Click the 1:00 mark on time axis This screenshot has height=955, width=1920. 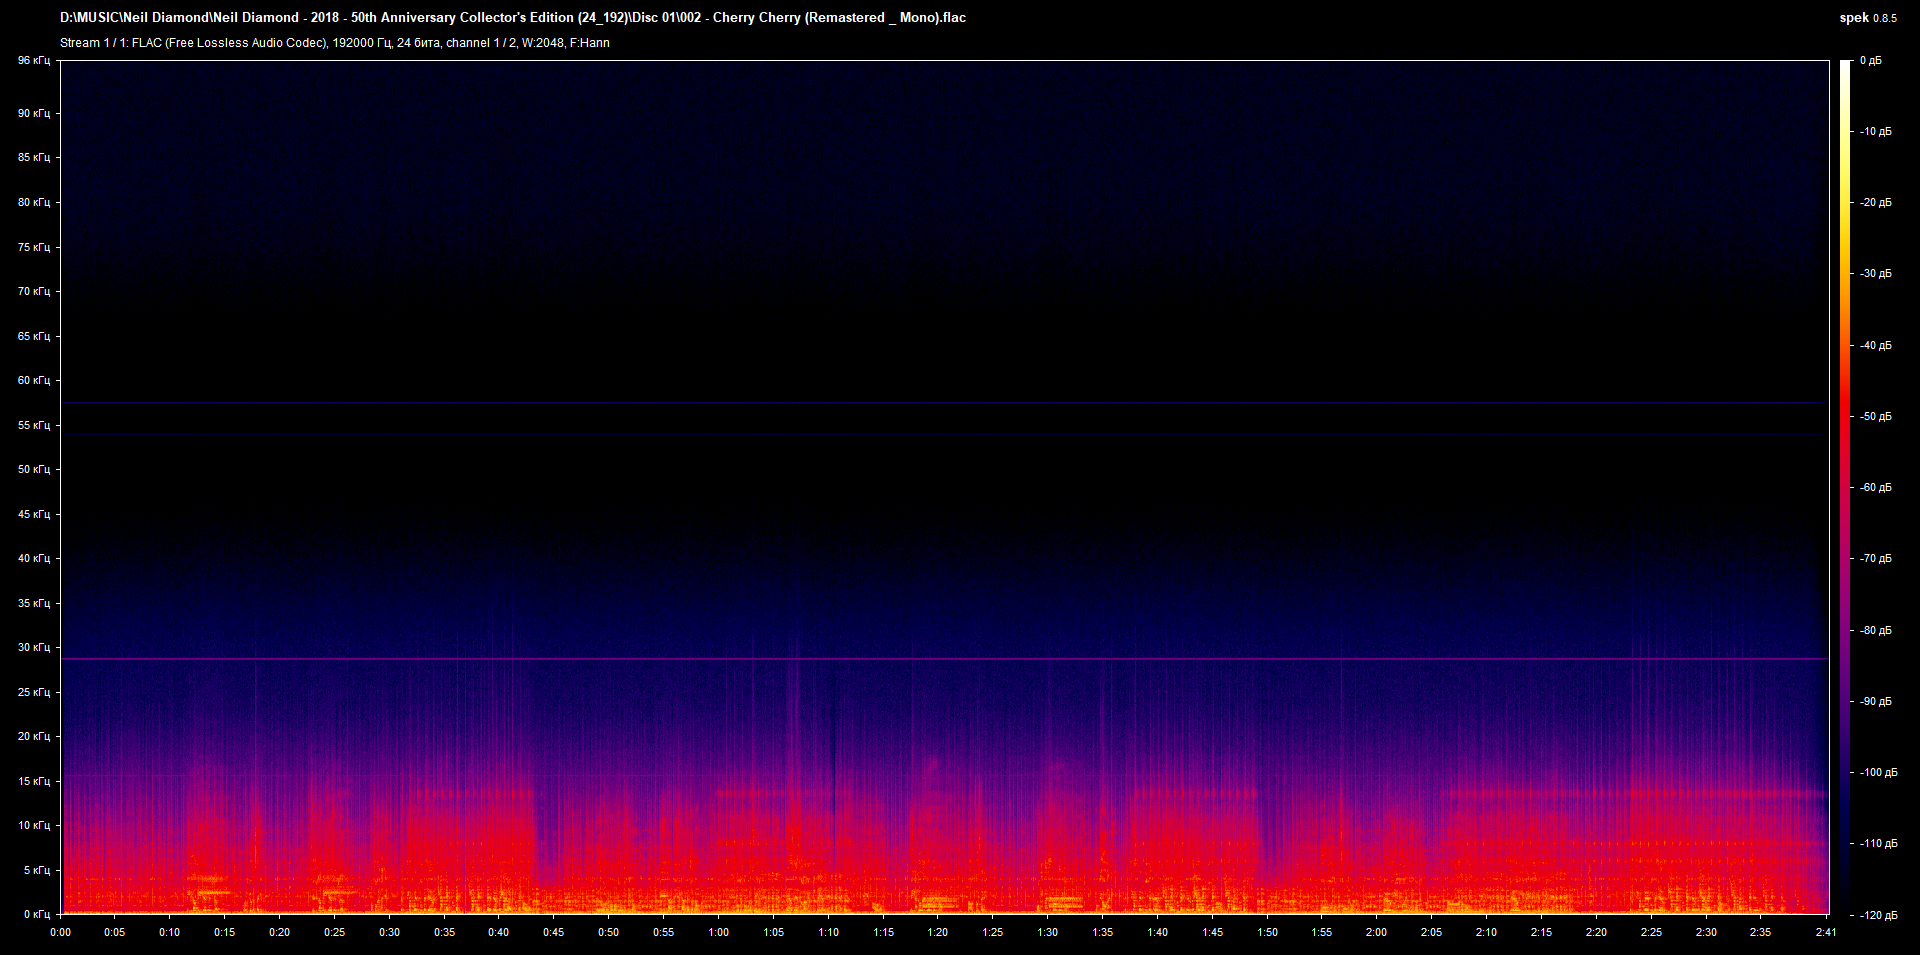coord(718,932)
